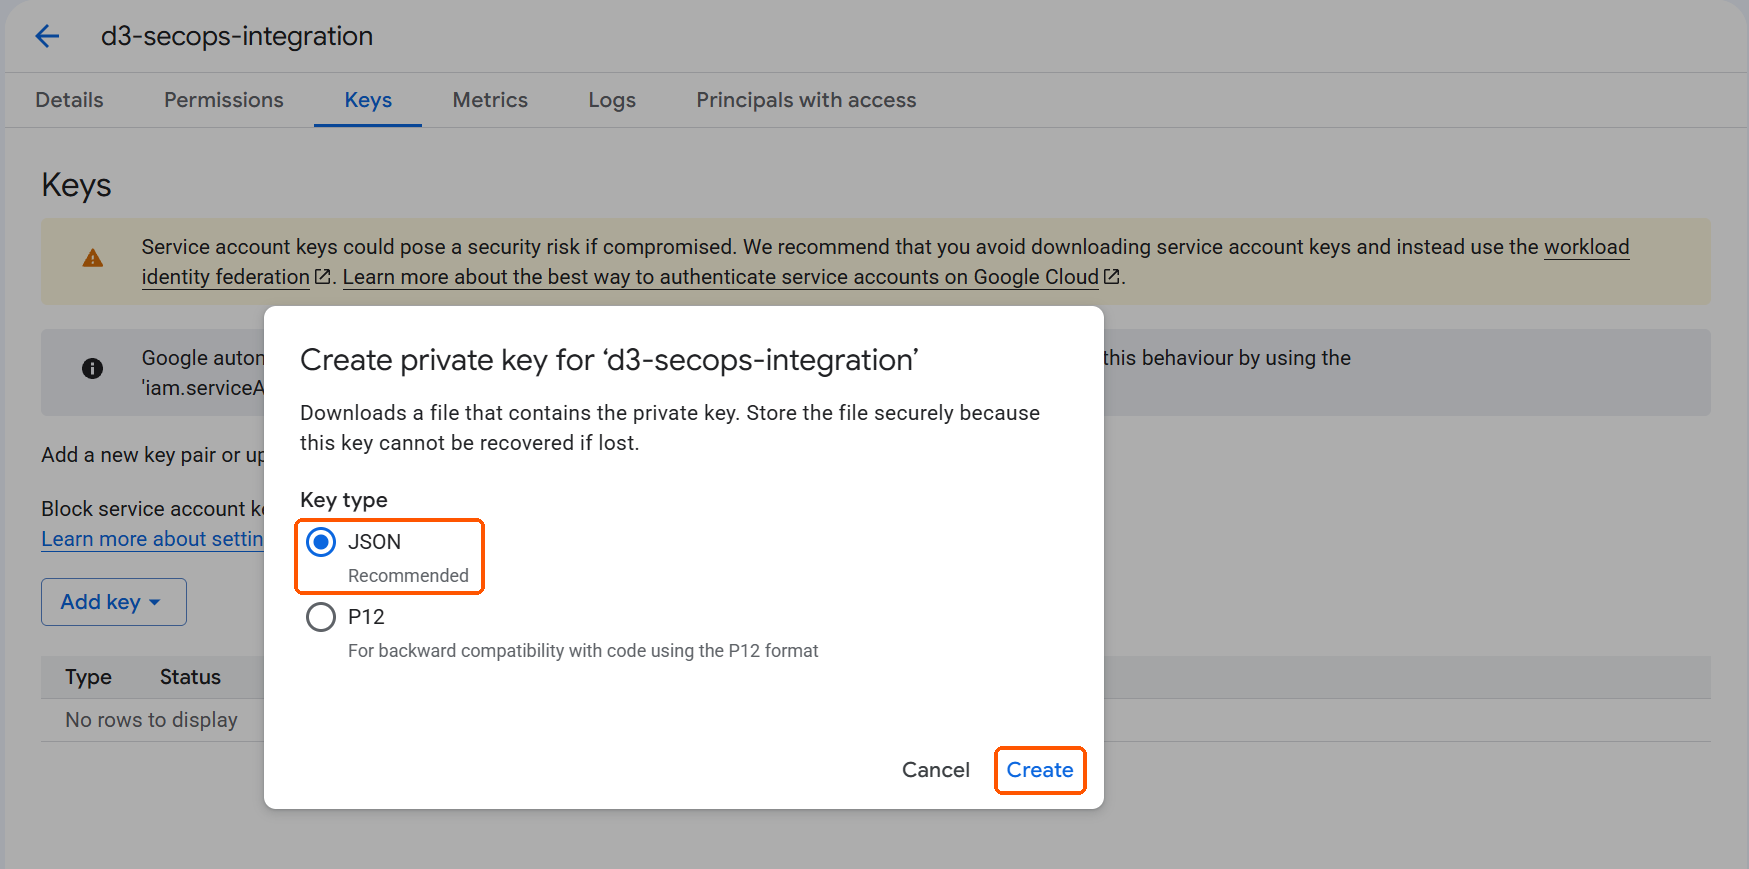Click the Keys section heading
This screenshot has width=1749, height=869.
pyautogui.click(x=77, y=186)
